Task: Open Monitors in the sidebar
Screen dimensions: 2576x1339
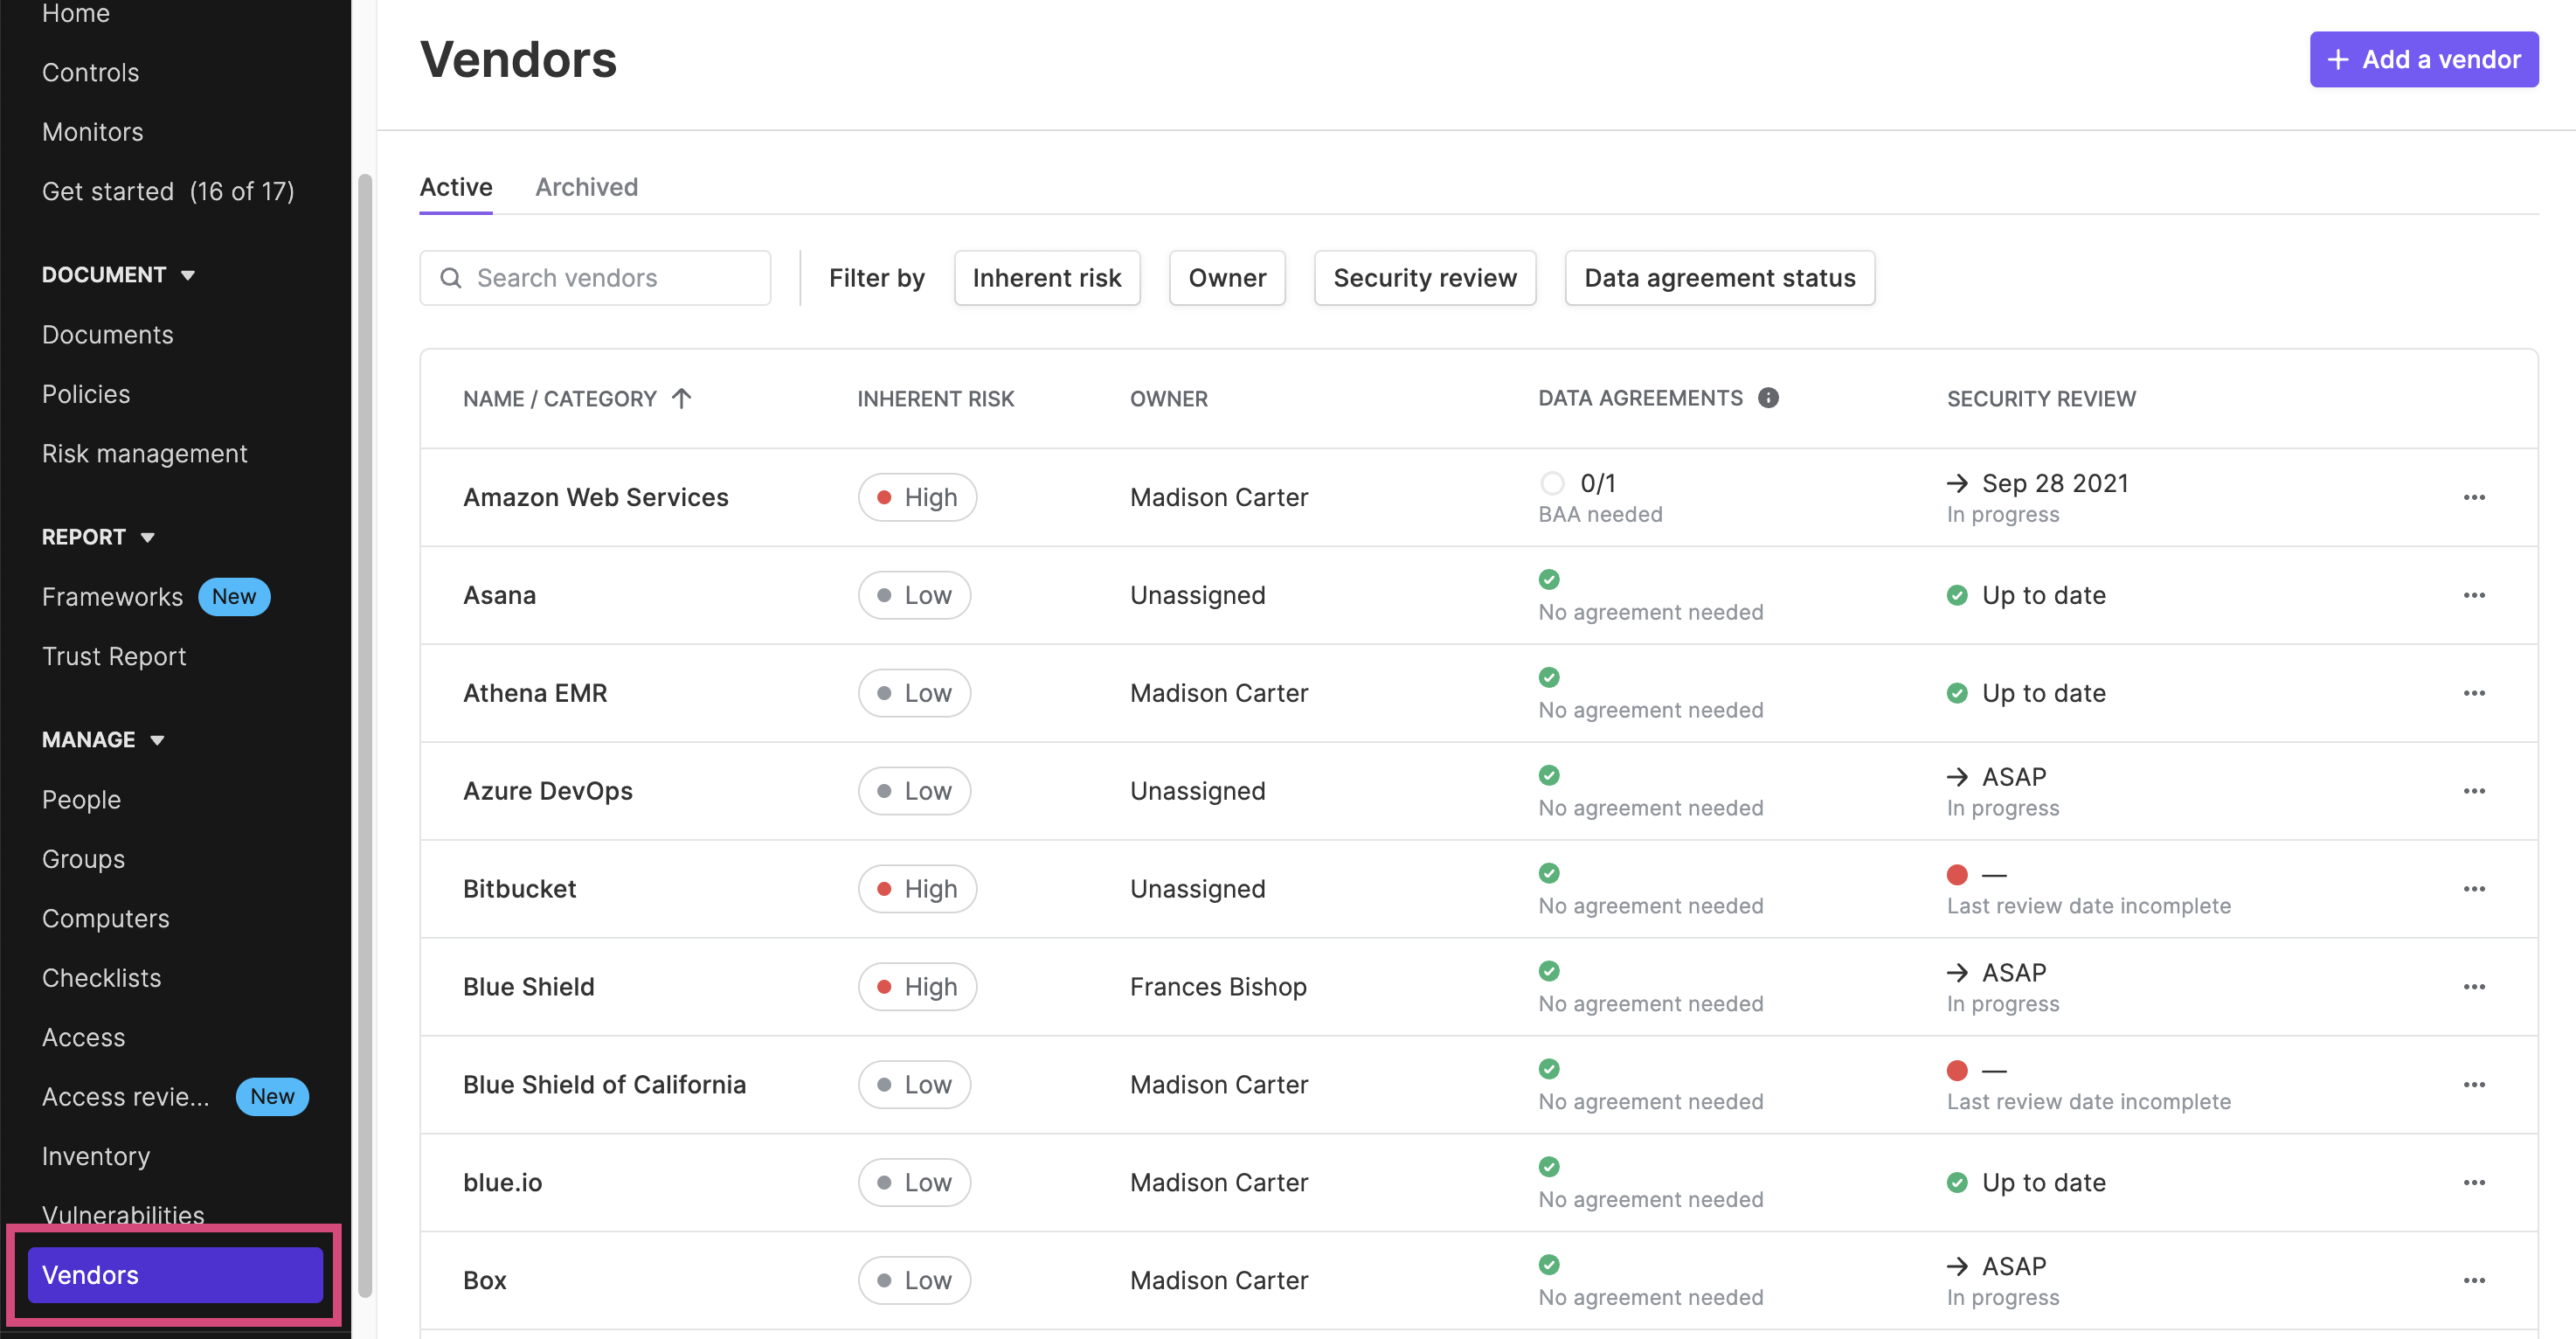Action: click(92, 132)
